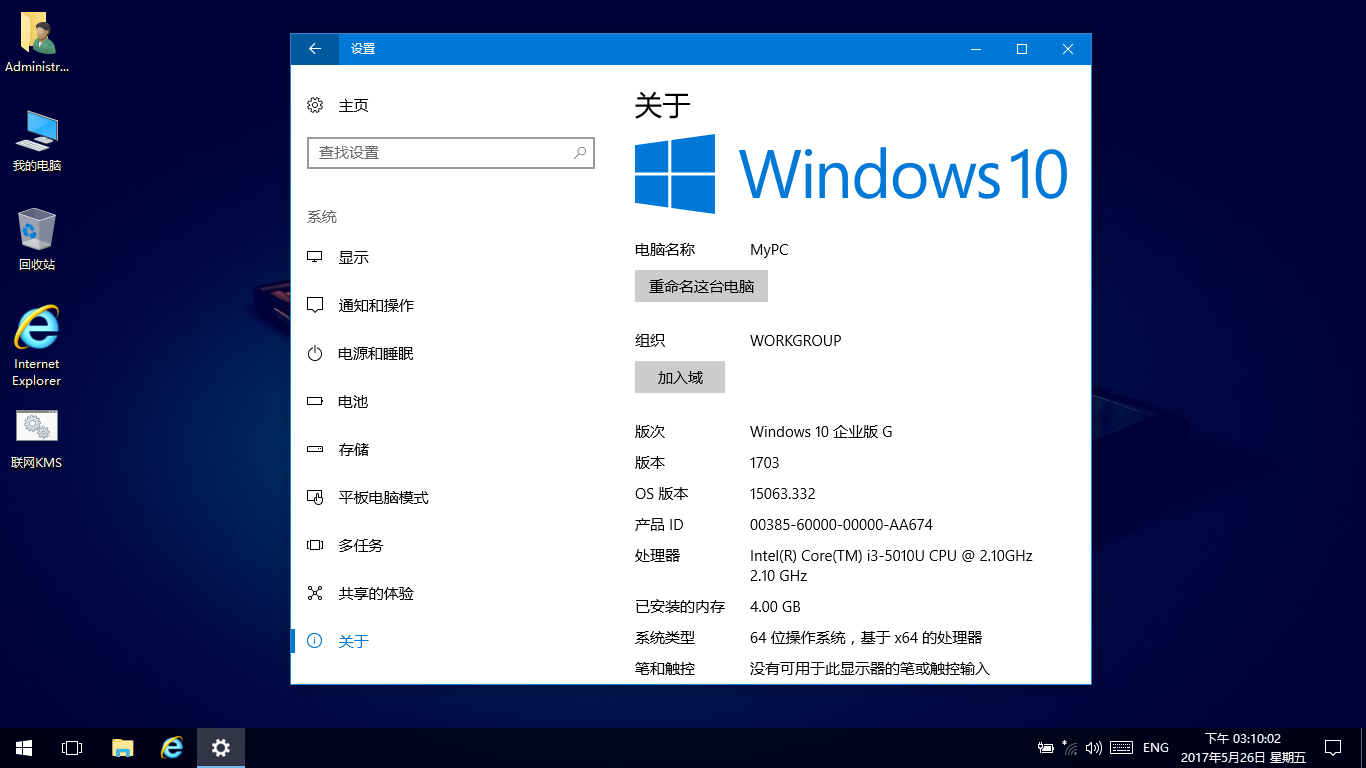Open File Explorer from the taskbar
This screenshot has height=768, width=1366.
(x=122, y=748)
